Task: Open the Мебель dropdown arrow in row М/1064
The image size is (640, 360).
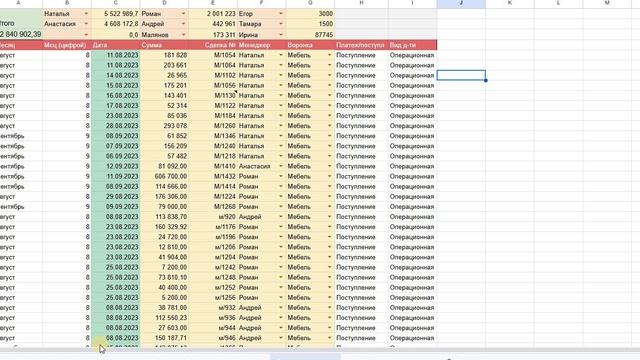Action: click(x=329, y=65)
